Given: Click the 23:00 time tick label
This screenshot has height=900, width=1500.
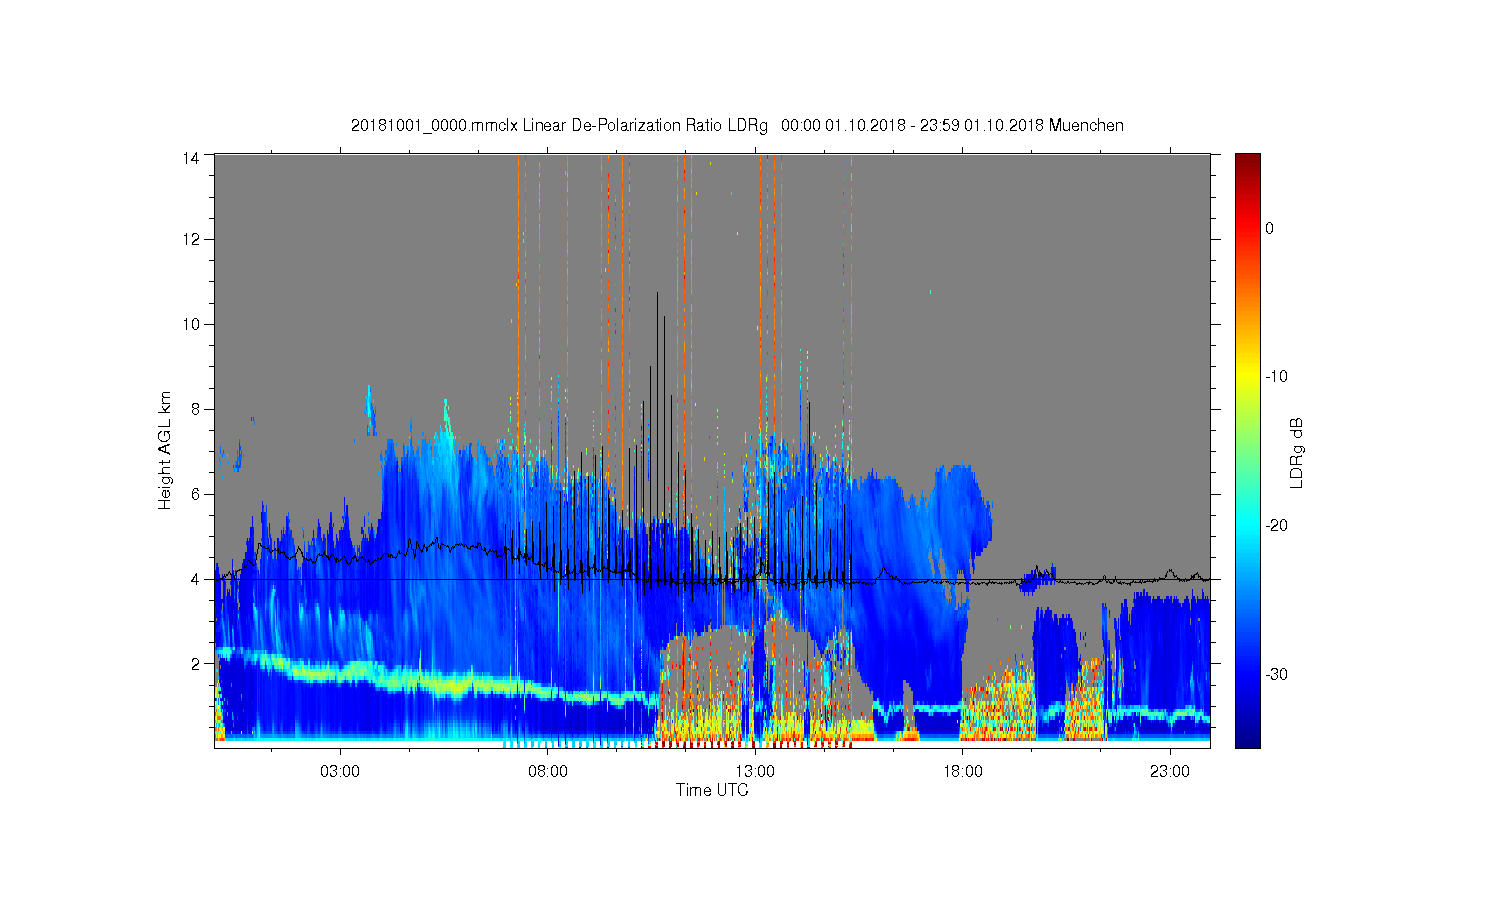Looking at the screenshot, I should pyautogui.click(x=1170, y=772).
